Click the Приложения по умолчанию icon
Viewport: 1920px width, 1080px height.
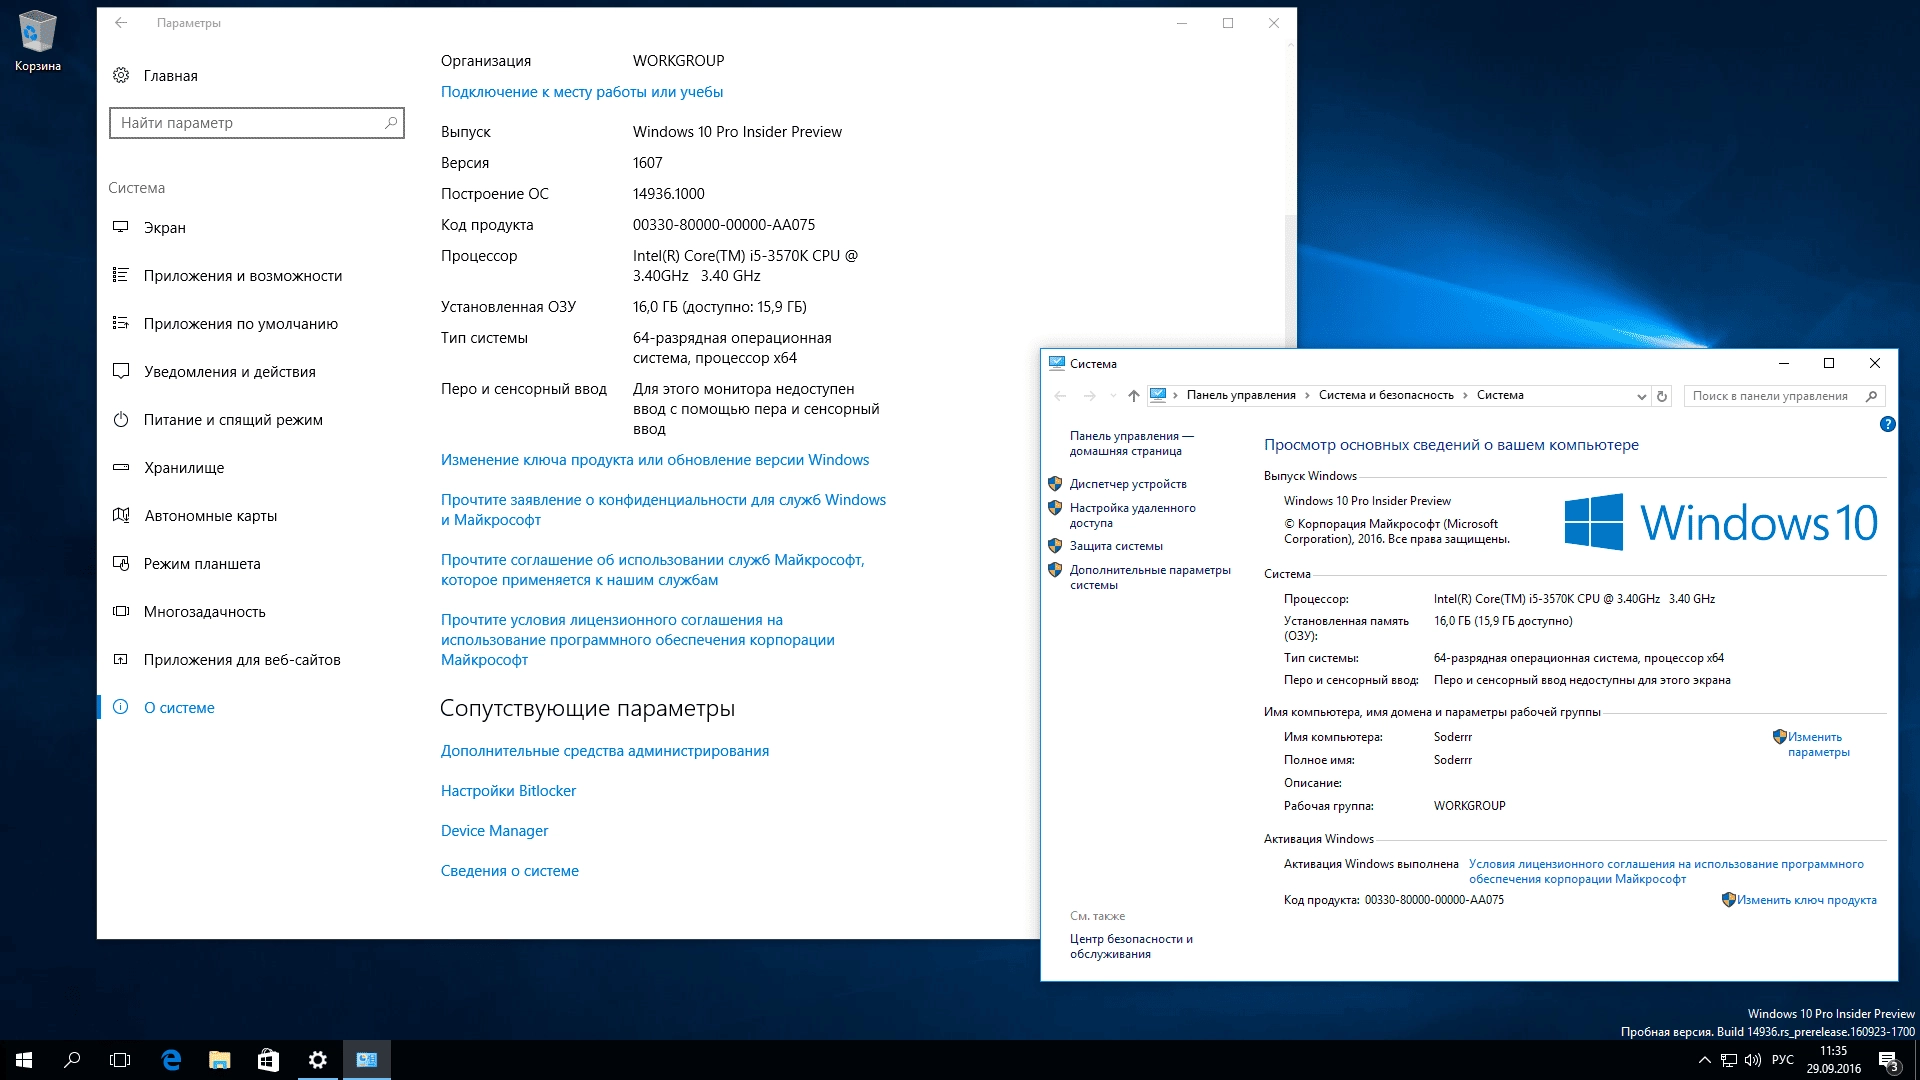pyautogui.click(x=121, y=323)
